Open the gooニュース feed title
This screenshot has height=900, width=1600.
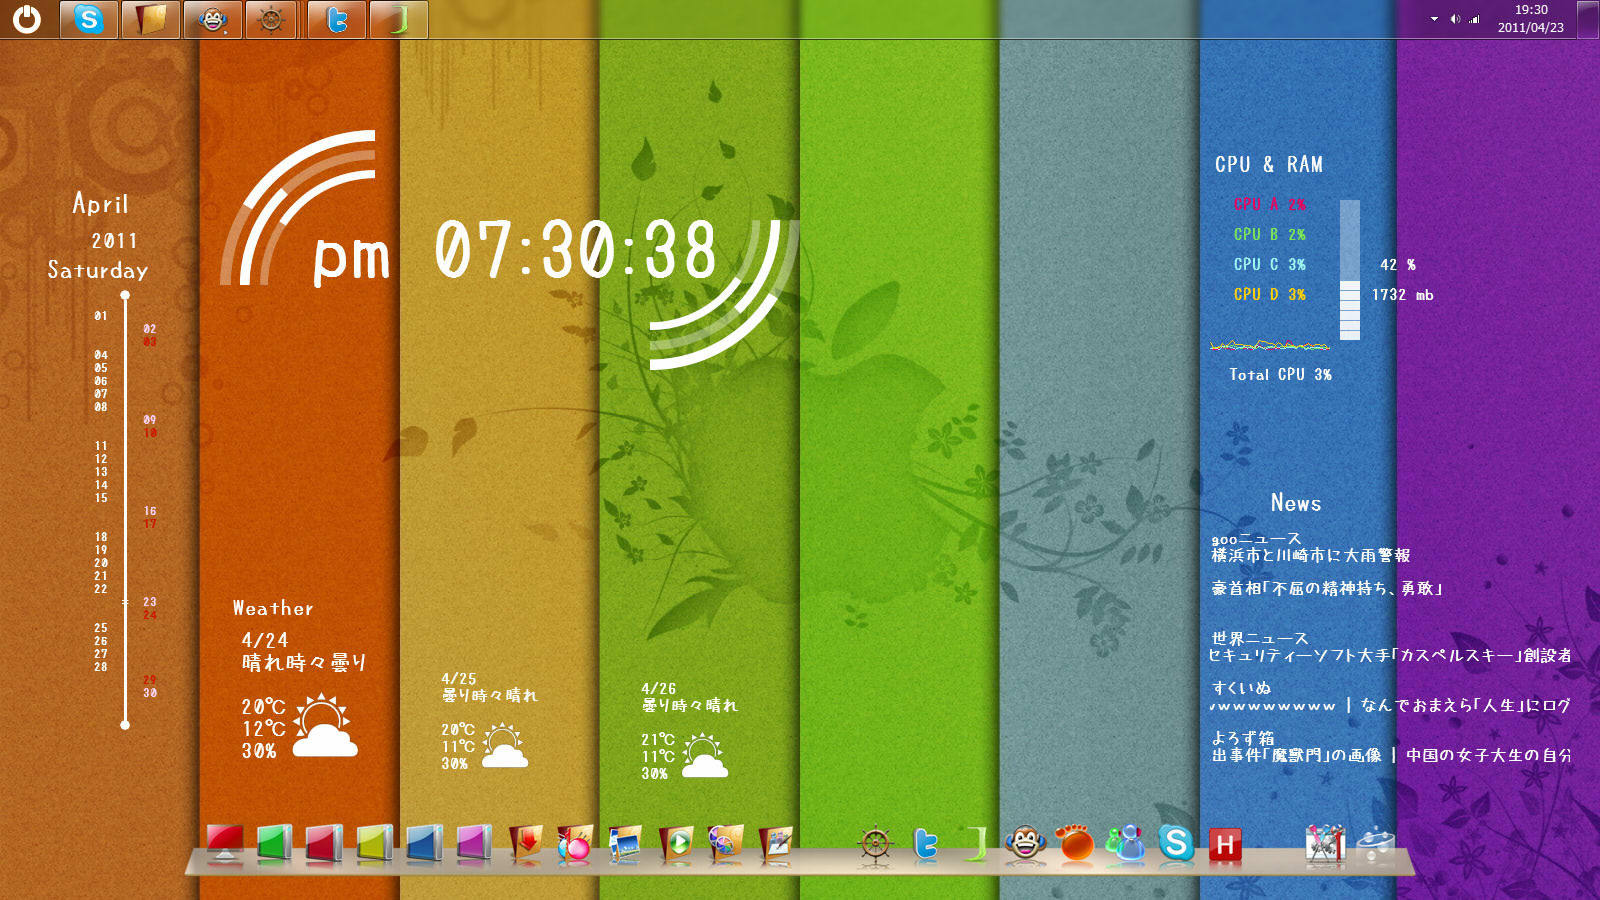pyautogui.click(x=1256, y=539)
